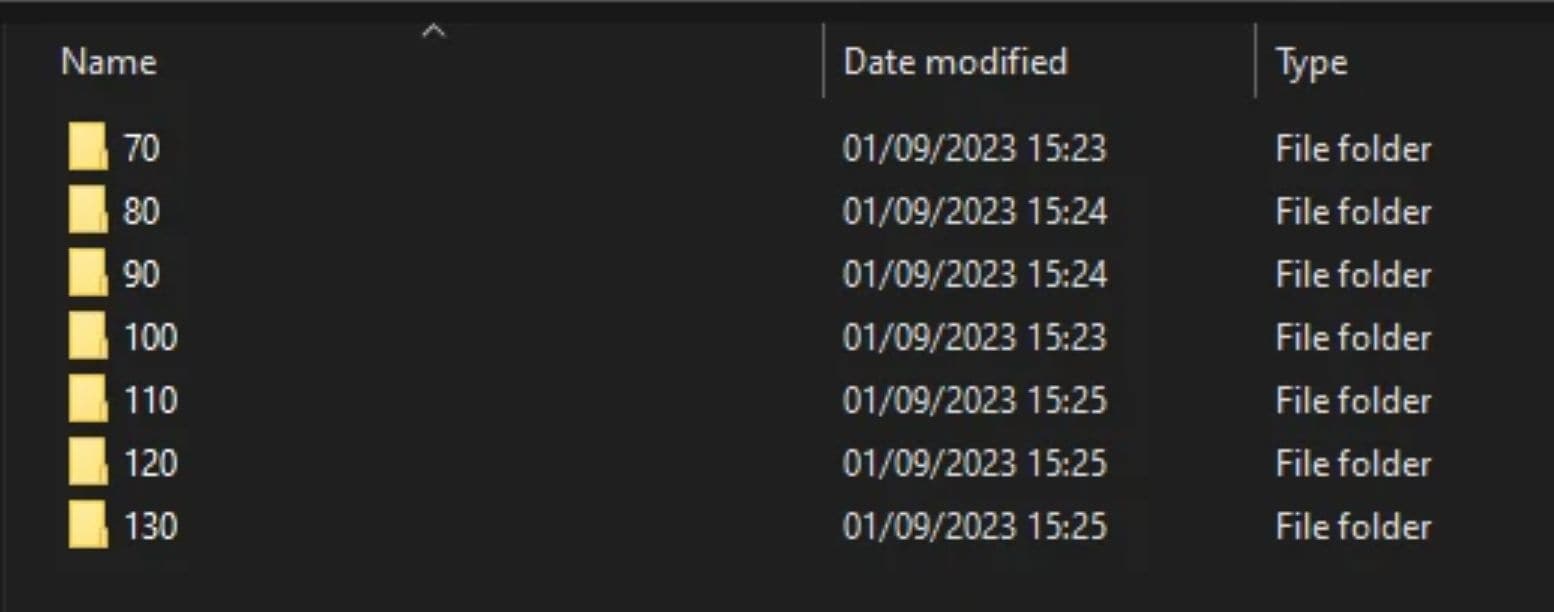Select the folder icon for 80

[88, 211]
